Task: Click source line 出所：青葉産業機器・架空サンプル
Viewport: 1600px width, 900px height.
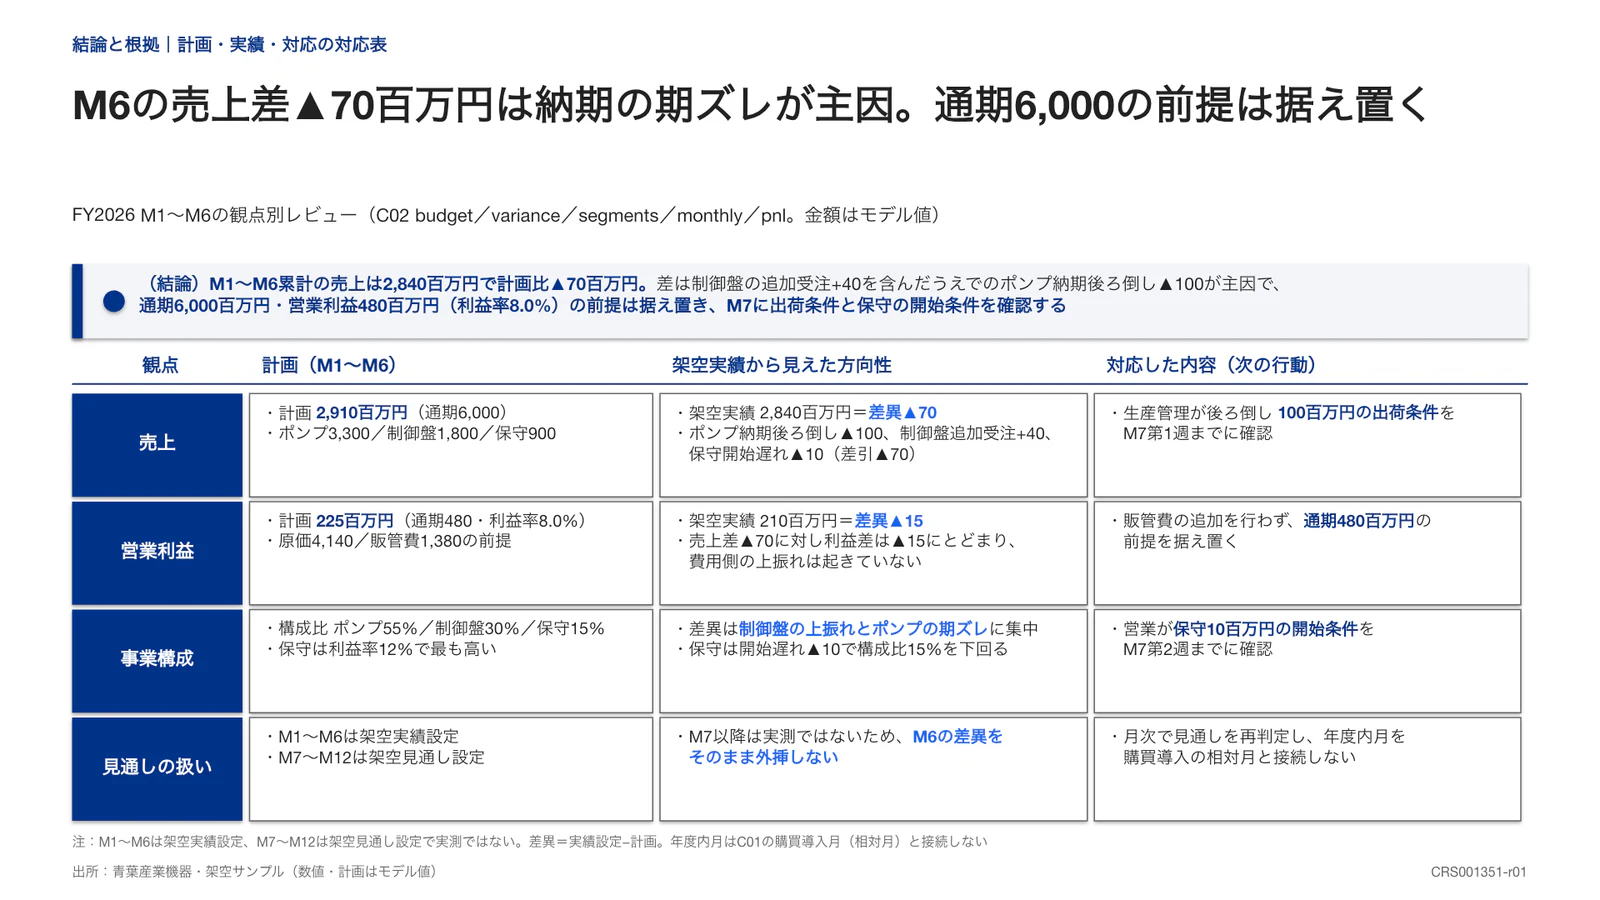Action: 257,872
